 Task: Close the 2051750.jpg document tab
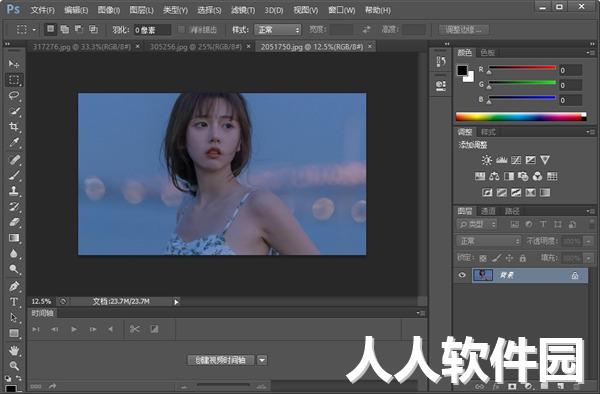(370, 46)
